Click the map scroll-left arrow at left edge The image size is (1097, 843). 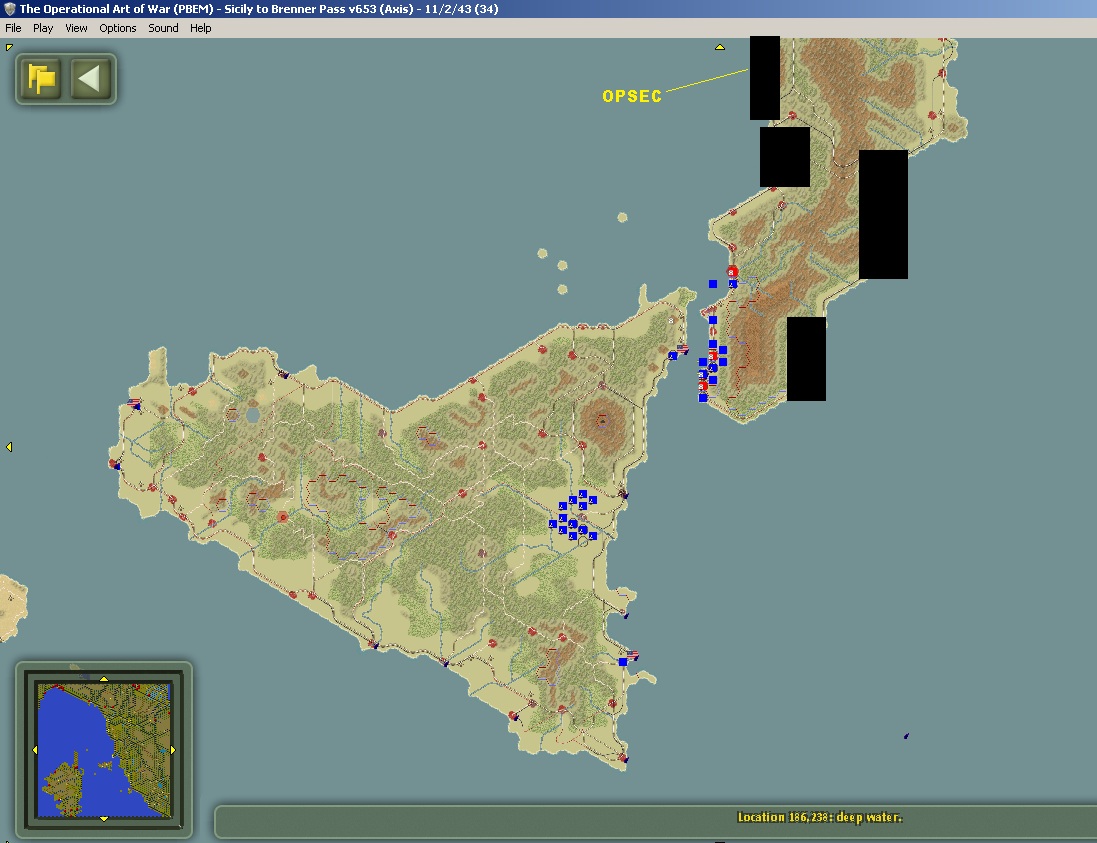pos(9,447)
